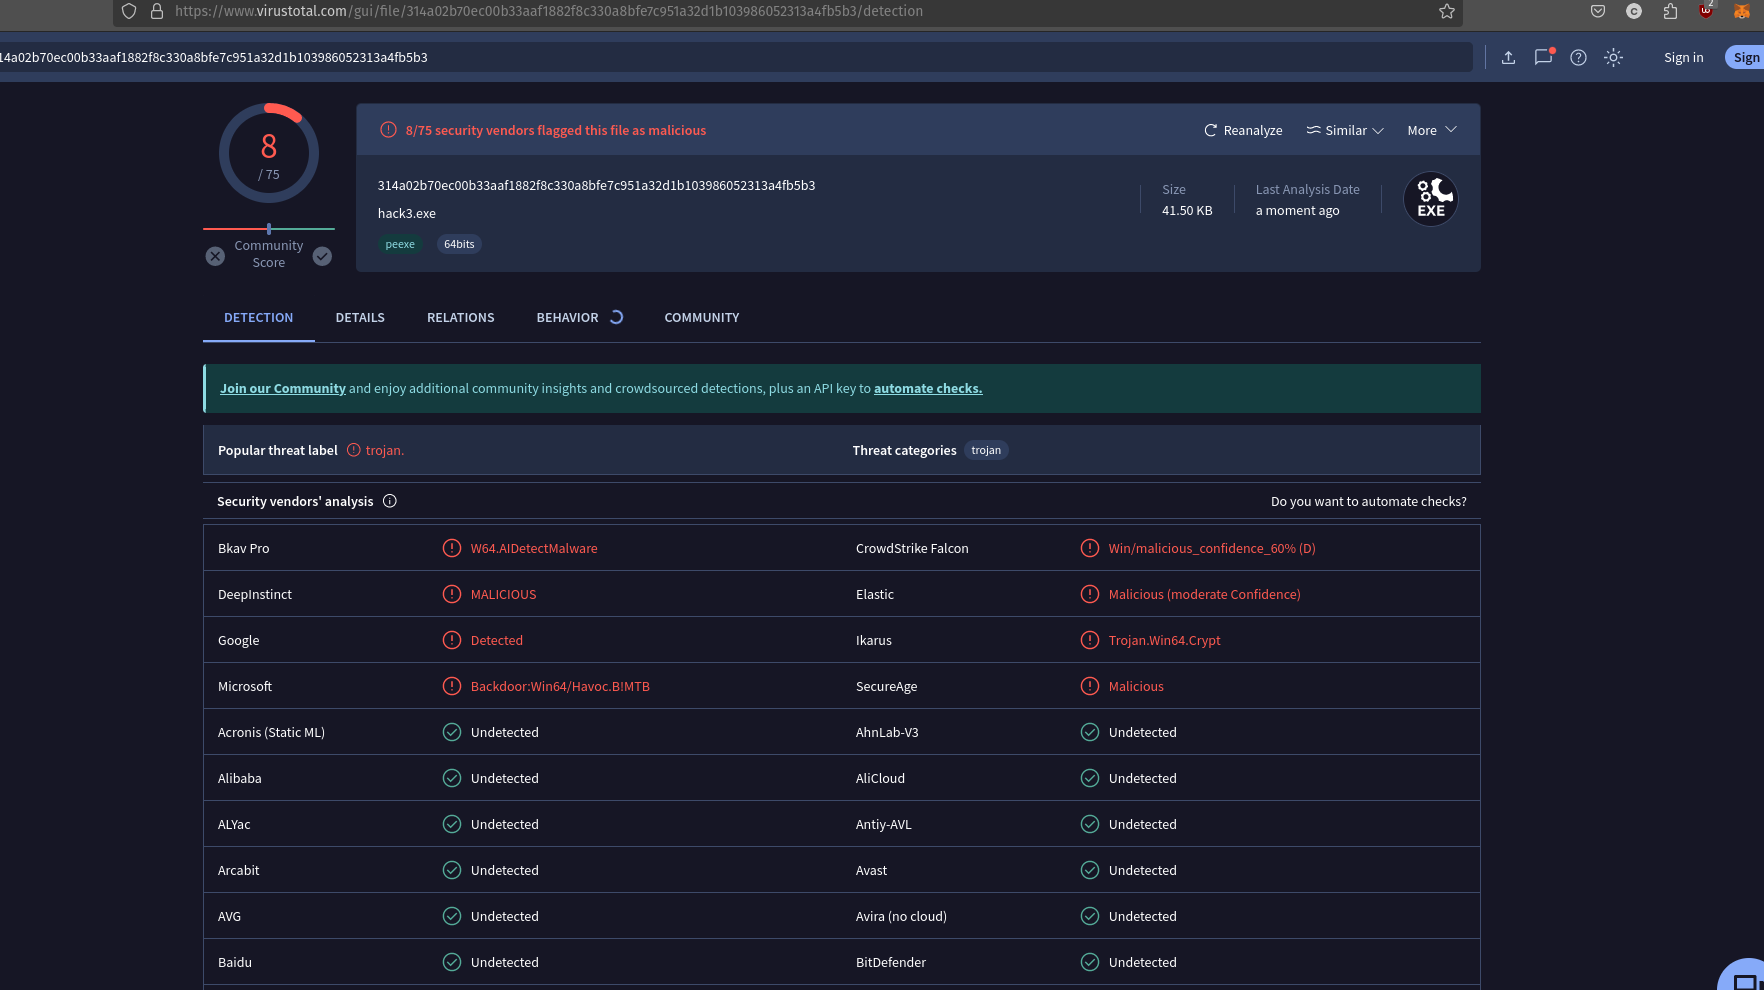Vote negative with community score X icon
The image size is (1764, 990).
coord(215,256)
